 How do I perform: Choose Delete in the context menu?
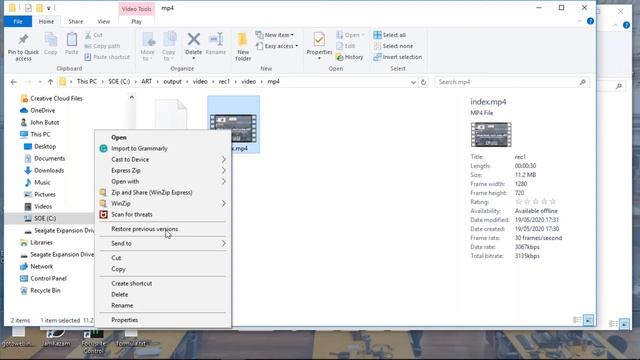click(120, 294)
